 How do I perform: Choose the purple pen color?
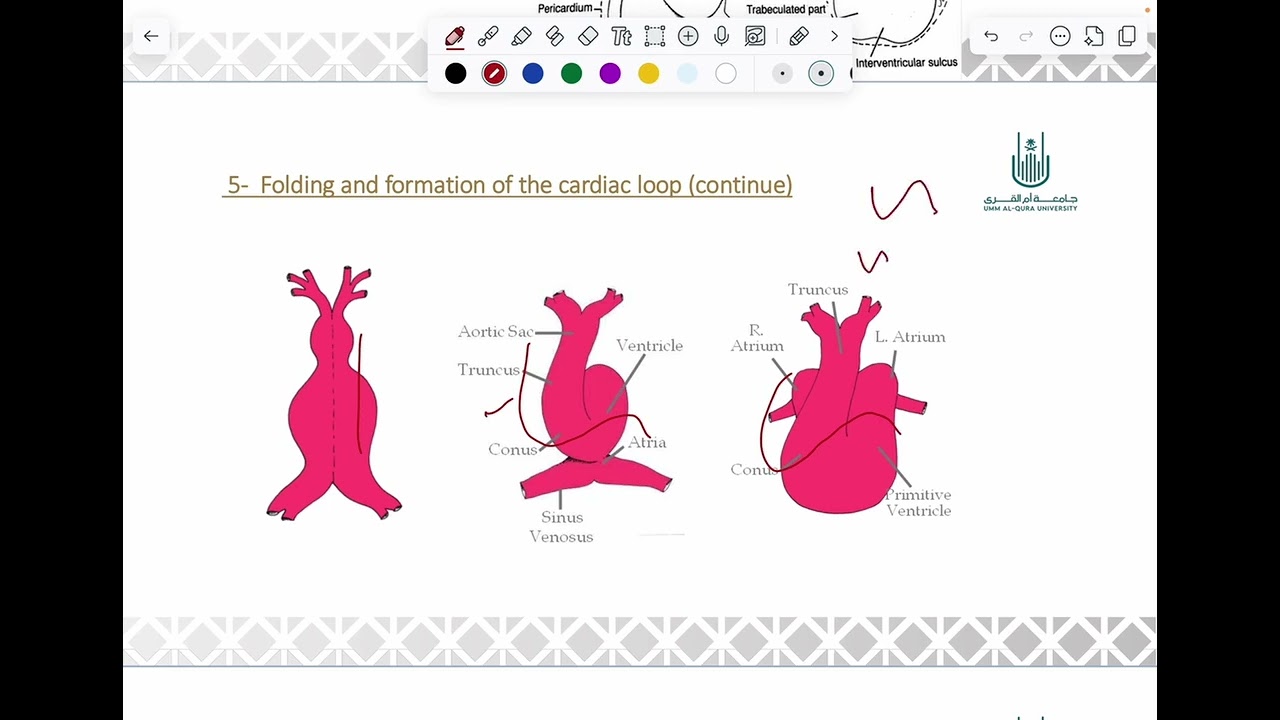(x=610, y=73)
